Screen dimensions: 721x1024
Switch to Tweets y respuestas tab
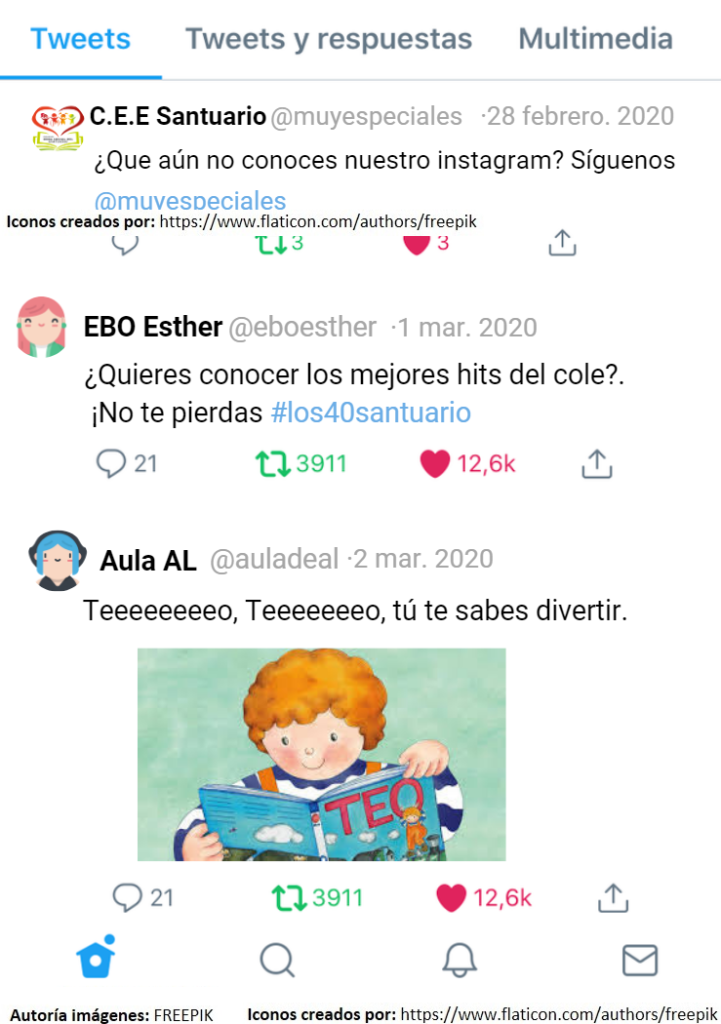coord(328,39)
